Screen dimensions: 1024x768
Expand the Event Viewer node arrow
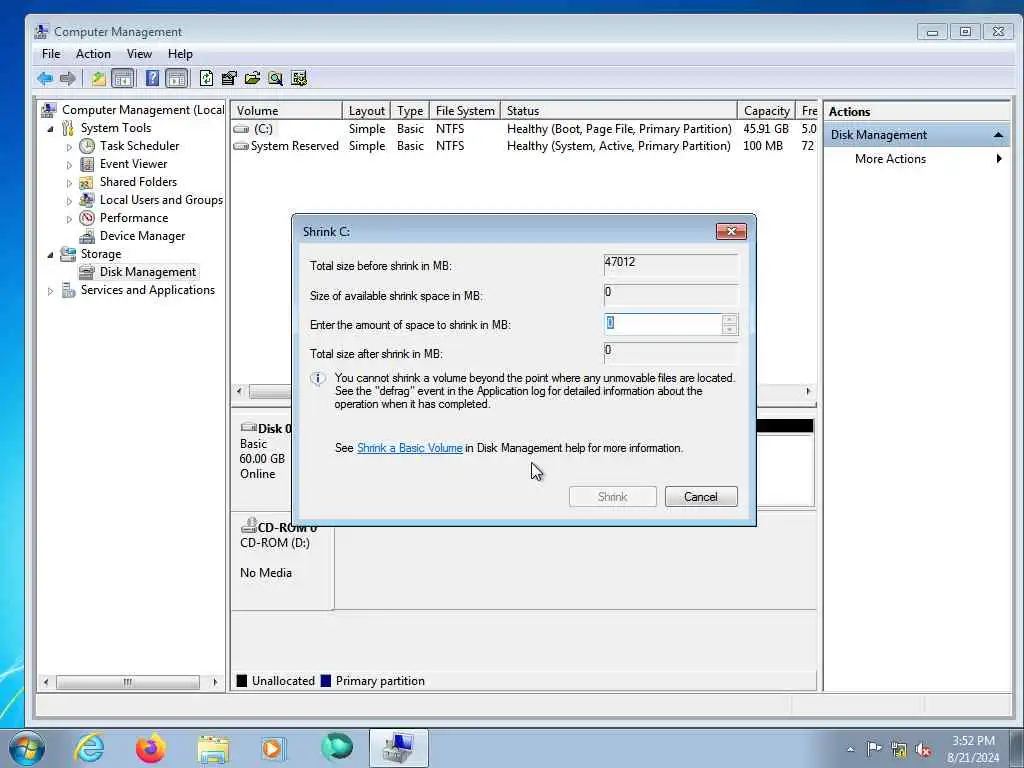pyautogui.click(x=69, y=165)
